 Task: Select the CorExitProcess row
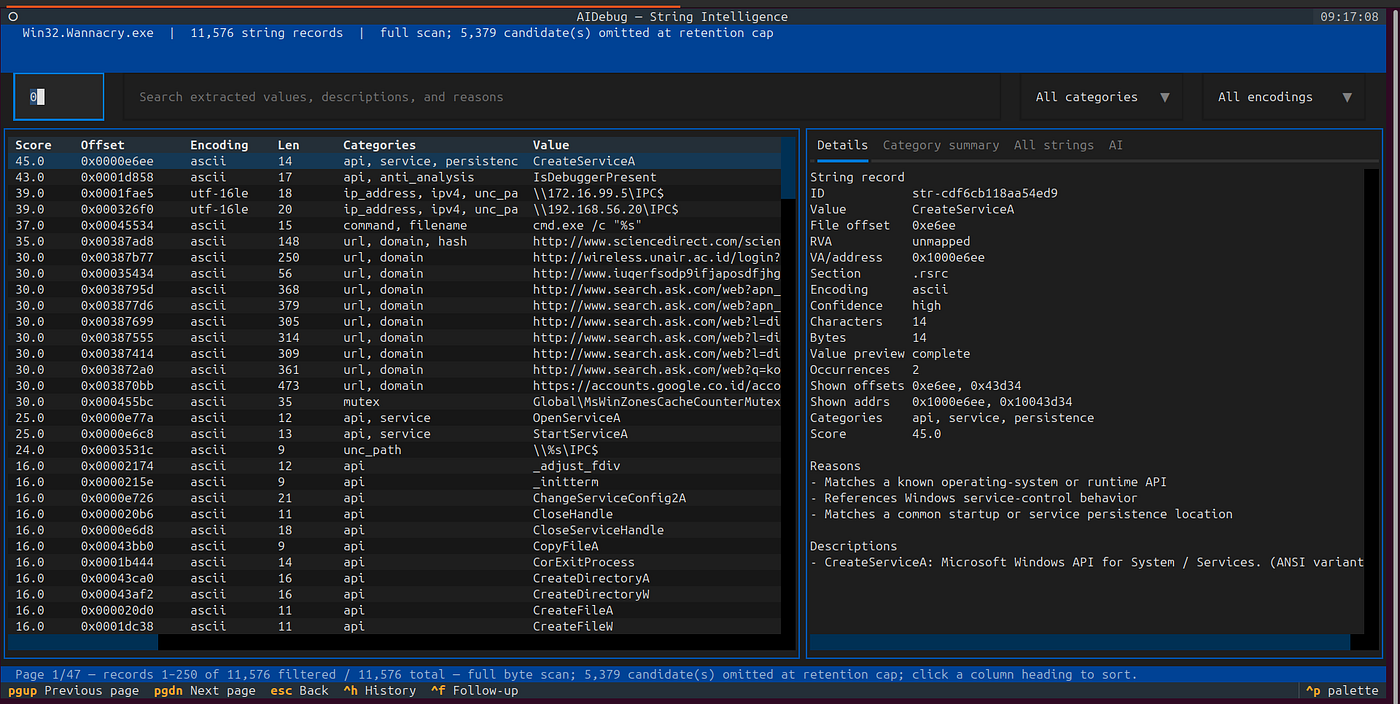click(395, 562)
